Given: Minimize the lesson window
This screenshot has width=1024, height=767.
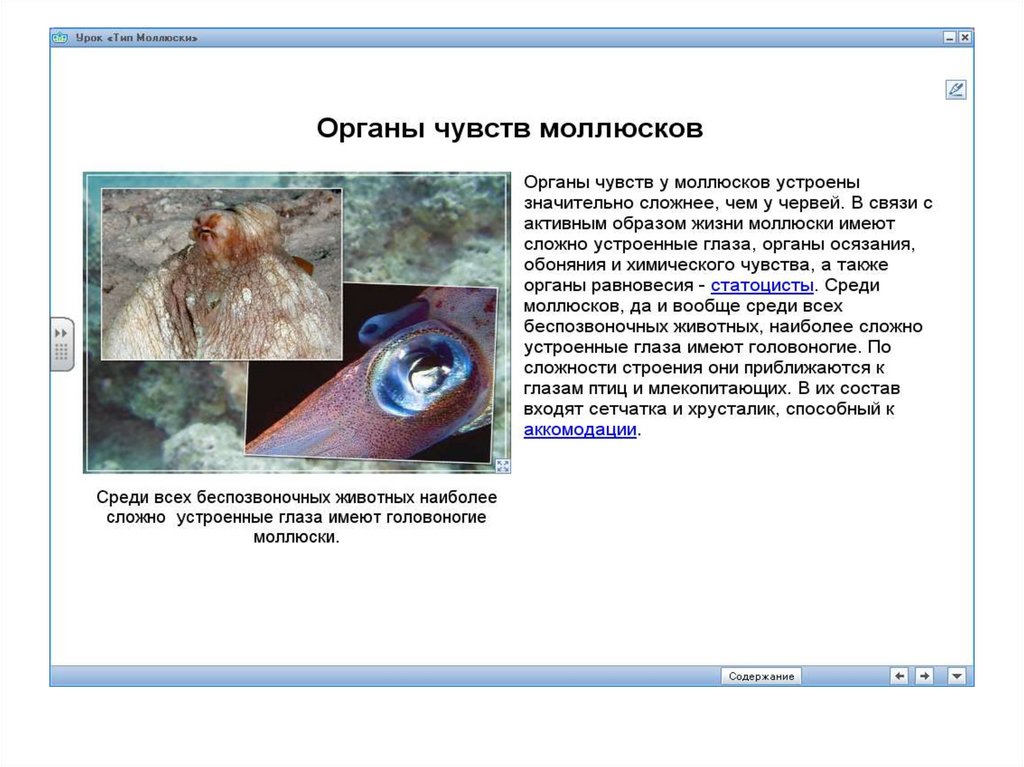Looking at the screenshot, I should tap(950, 38).
